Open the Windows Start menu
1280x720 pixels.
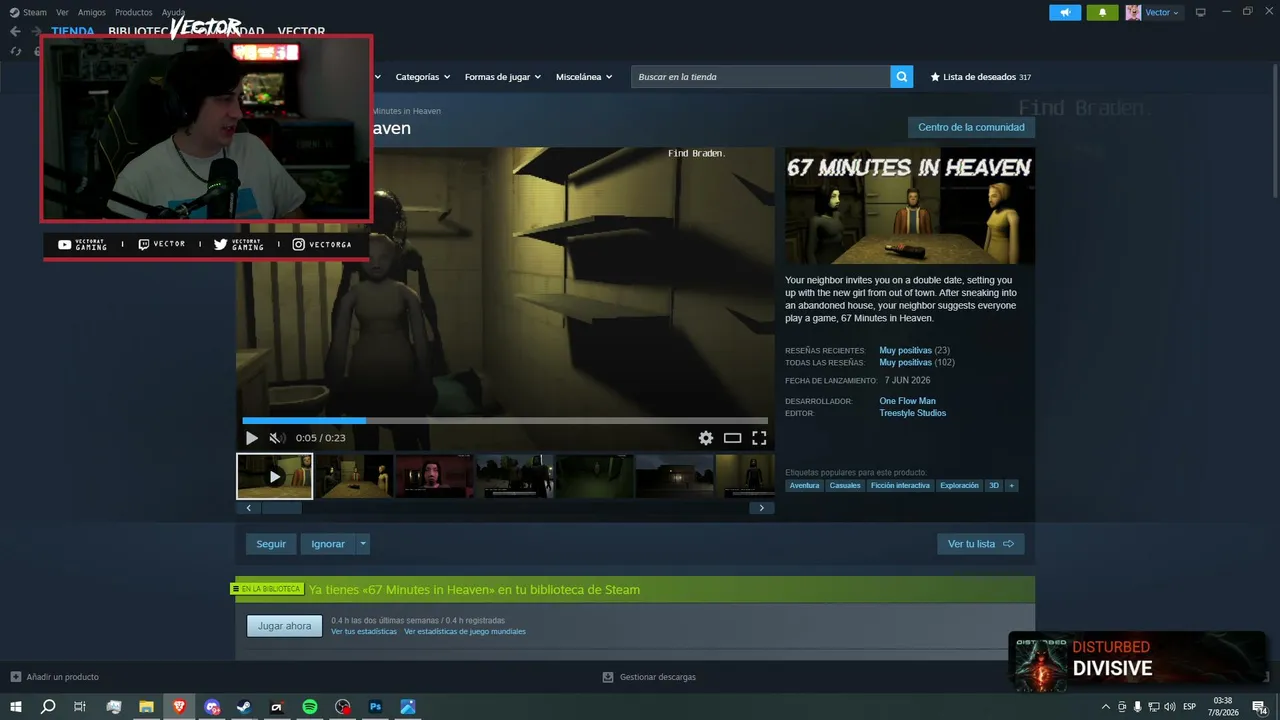16,707
